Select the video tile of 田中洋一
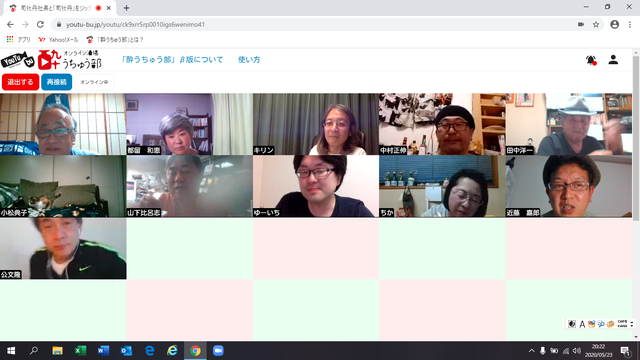The width and height of the screenshot is (640, 360). click(569, 124)
